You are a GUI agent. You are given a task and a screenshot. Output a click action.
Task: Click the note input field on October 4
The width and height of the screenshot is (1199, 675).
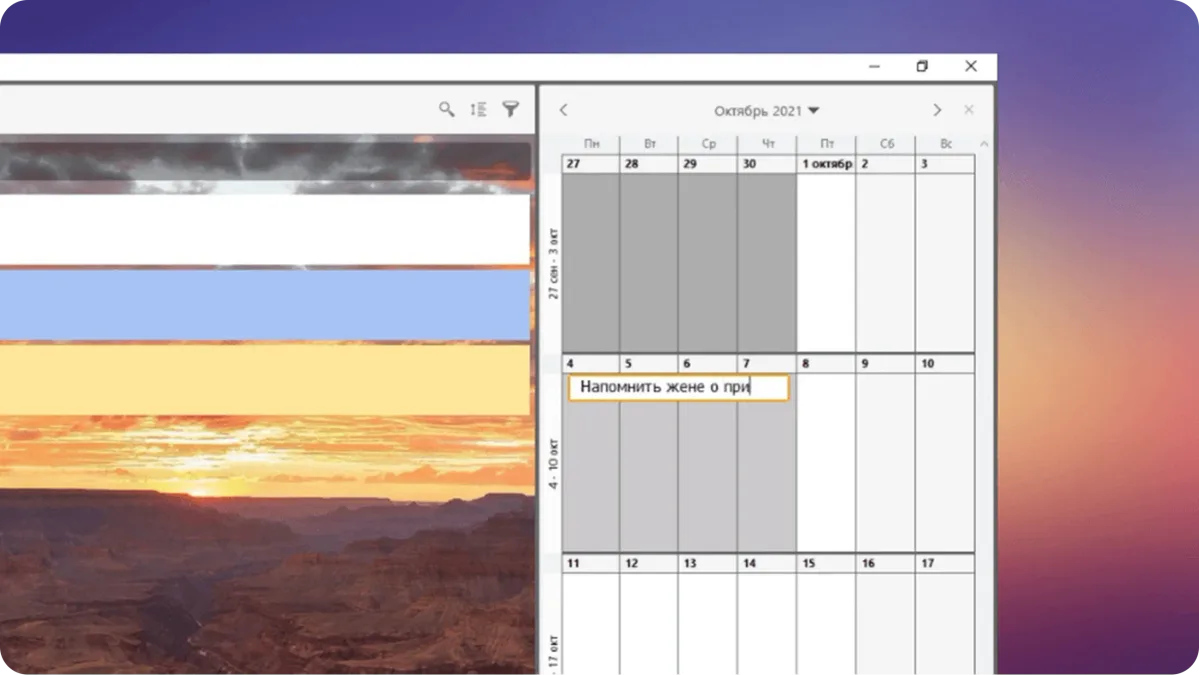[678, 388]
